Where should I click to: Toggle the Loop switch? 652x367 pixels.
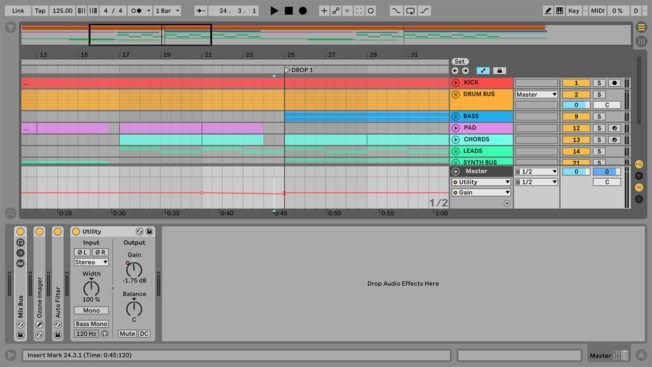(410, 11)
